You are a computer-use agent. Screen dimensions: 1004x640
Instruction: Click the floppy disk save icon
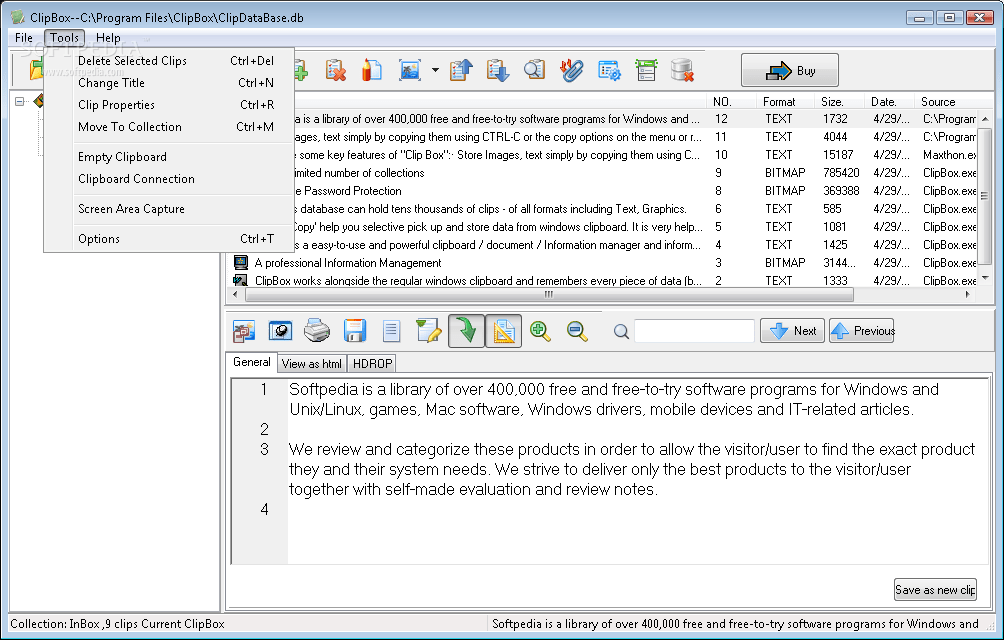pyautogui.click(x=354, y=331)
